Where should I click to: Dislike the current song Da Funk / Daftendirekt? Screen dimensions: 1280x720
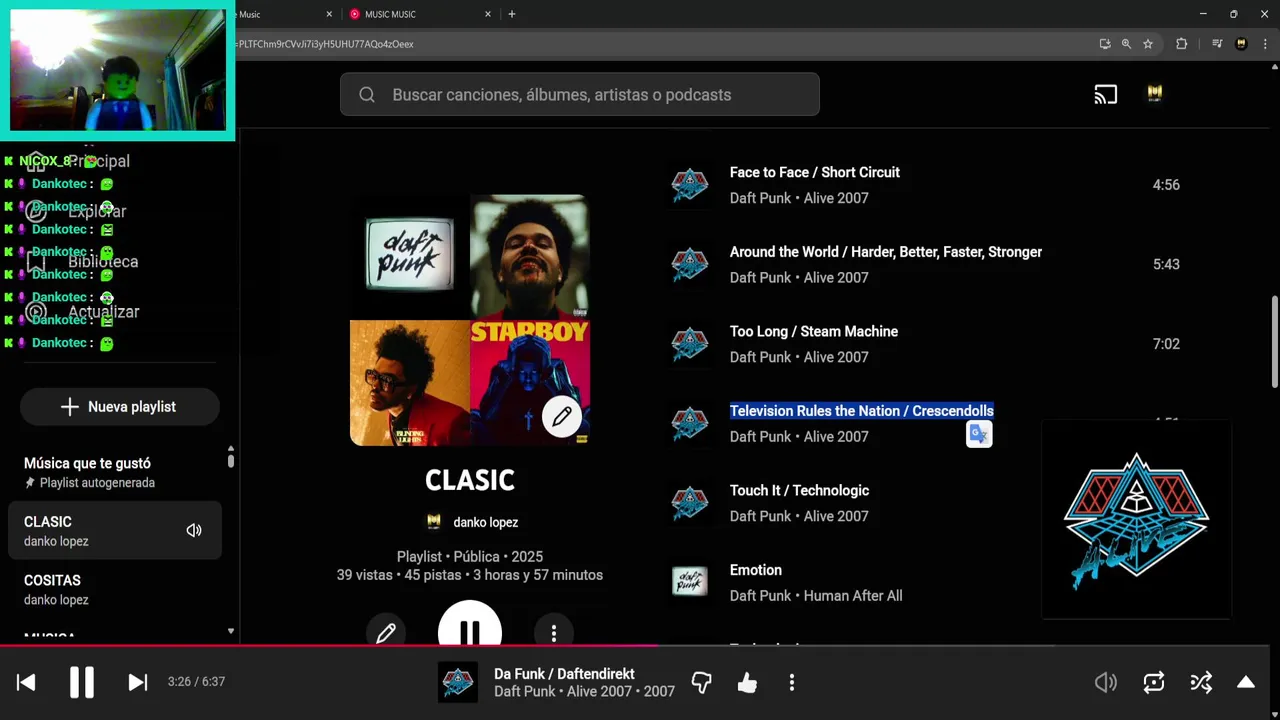(x=702, y=683)
